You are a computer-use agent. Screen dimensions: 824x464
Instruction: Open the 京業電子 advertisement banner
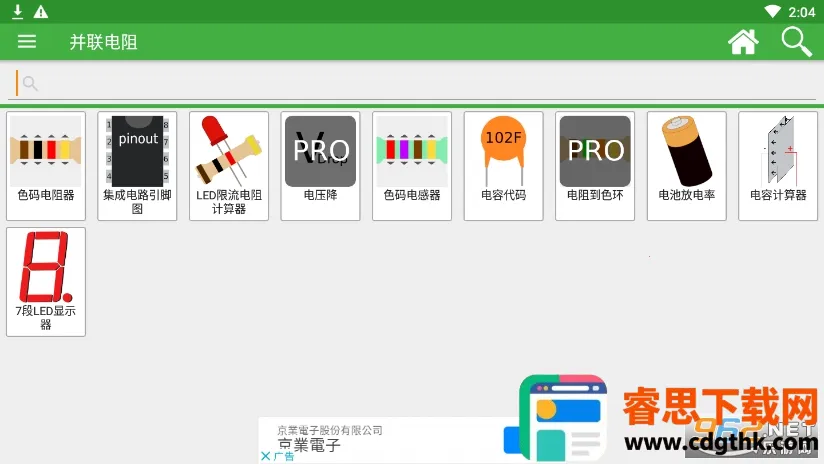pos(380,438)
